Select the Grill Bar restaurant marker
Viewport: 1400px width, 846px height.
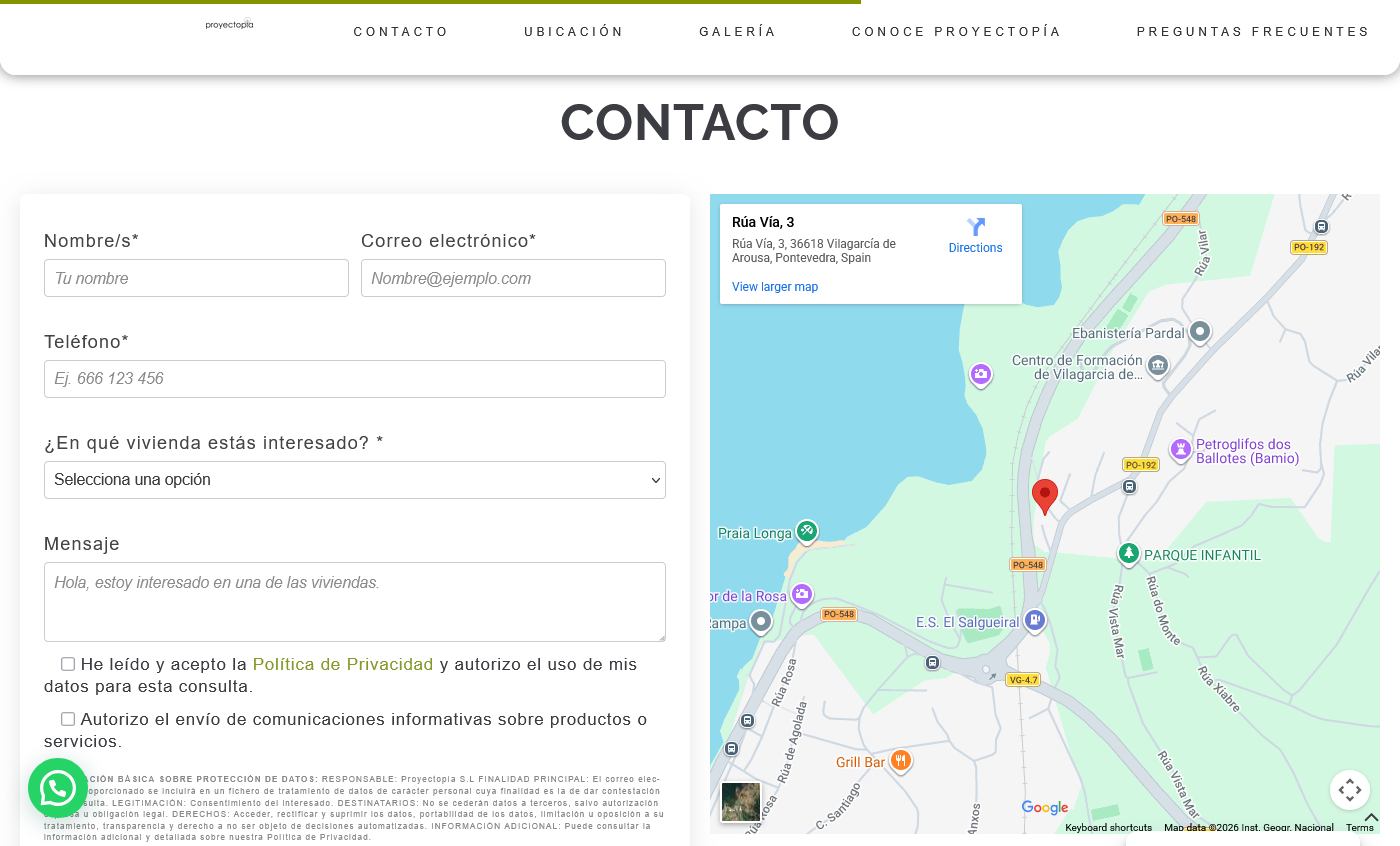(900, 761)
